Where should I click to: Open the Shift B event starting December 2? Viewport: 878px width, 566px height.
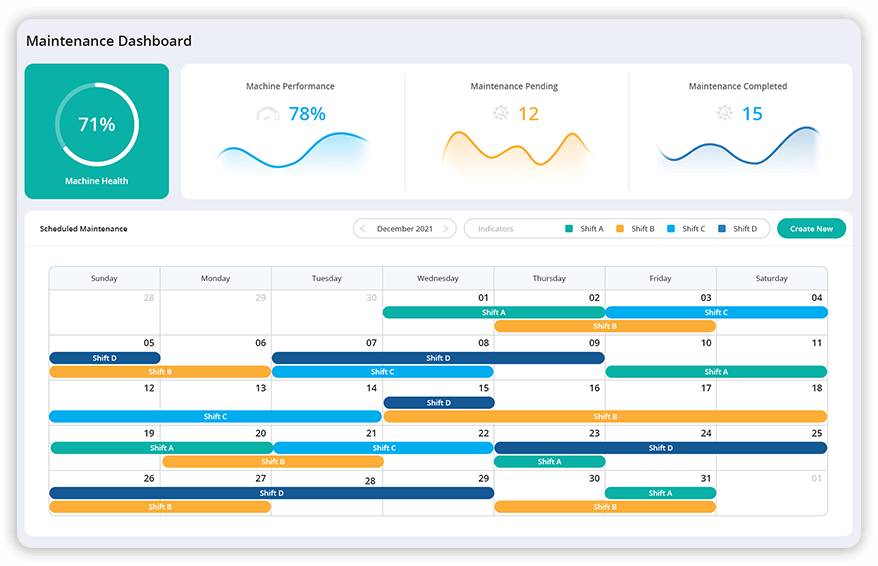coord(604,326)
